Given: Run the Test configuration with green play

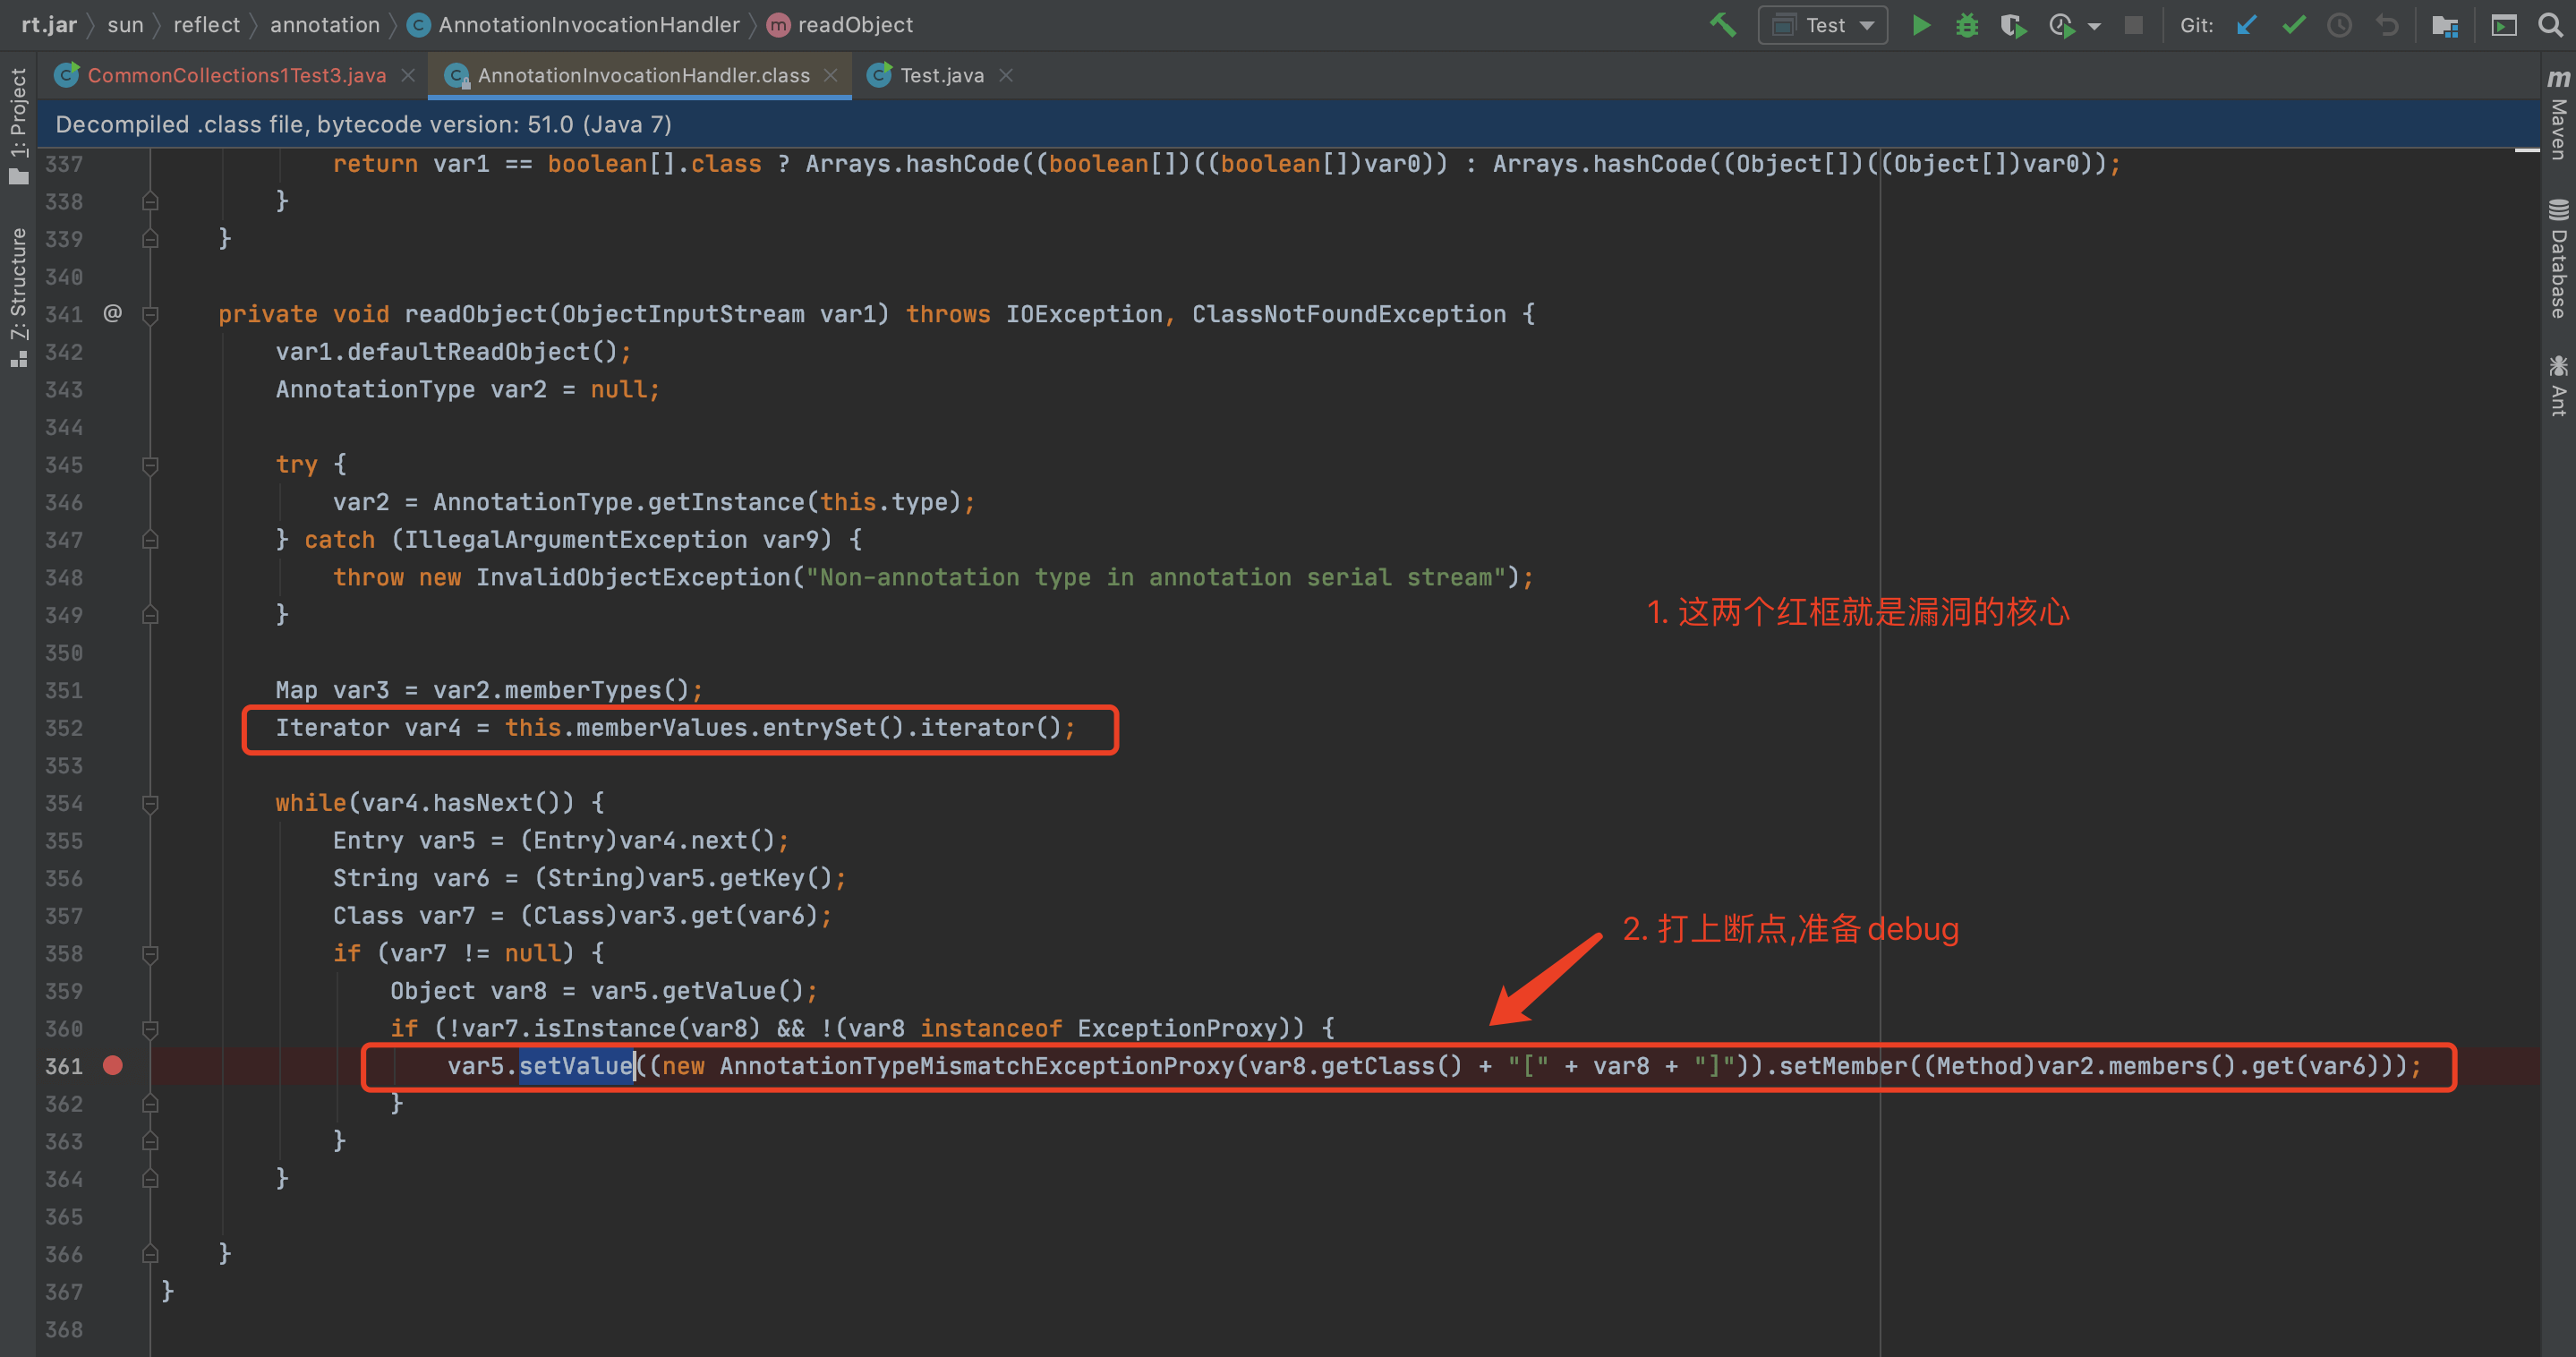Looking at the screenshot, I should point(1920,25).
